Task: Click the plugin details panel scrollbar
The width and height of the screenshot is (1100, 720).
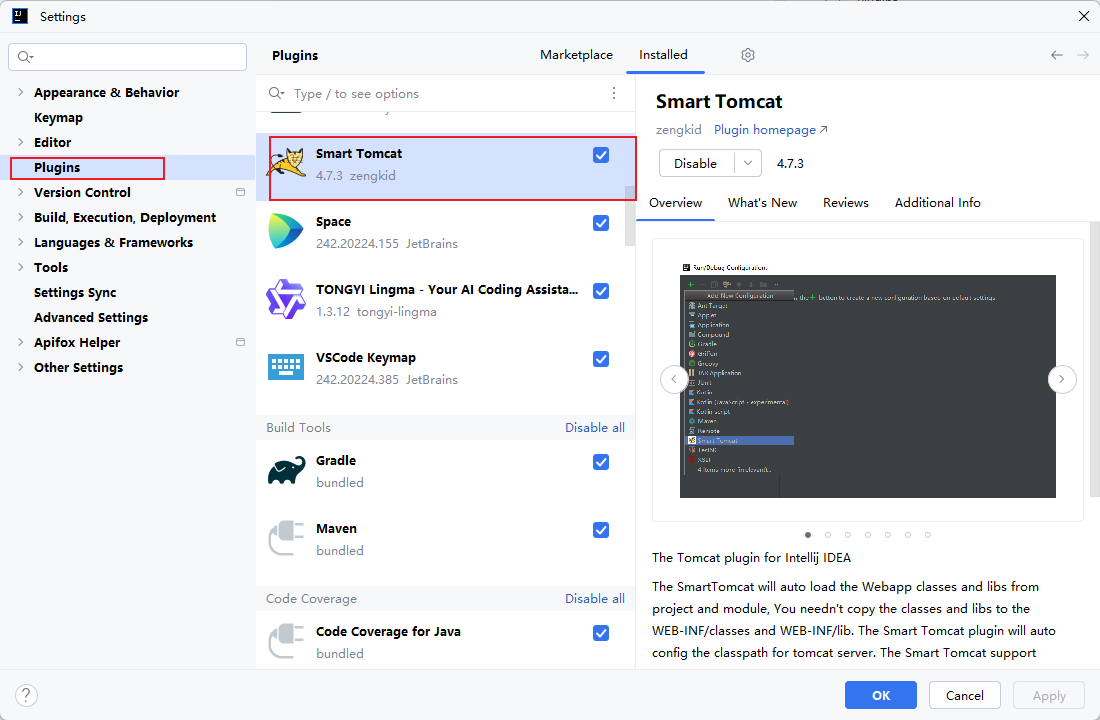Action: [x=1094, y=359]
